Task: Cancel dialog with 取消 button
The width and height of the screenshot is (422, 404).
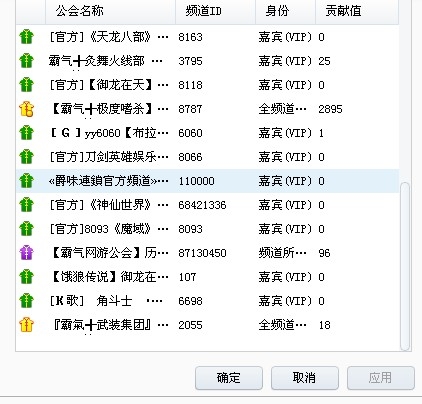Action: click(305, 378)
